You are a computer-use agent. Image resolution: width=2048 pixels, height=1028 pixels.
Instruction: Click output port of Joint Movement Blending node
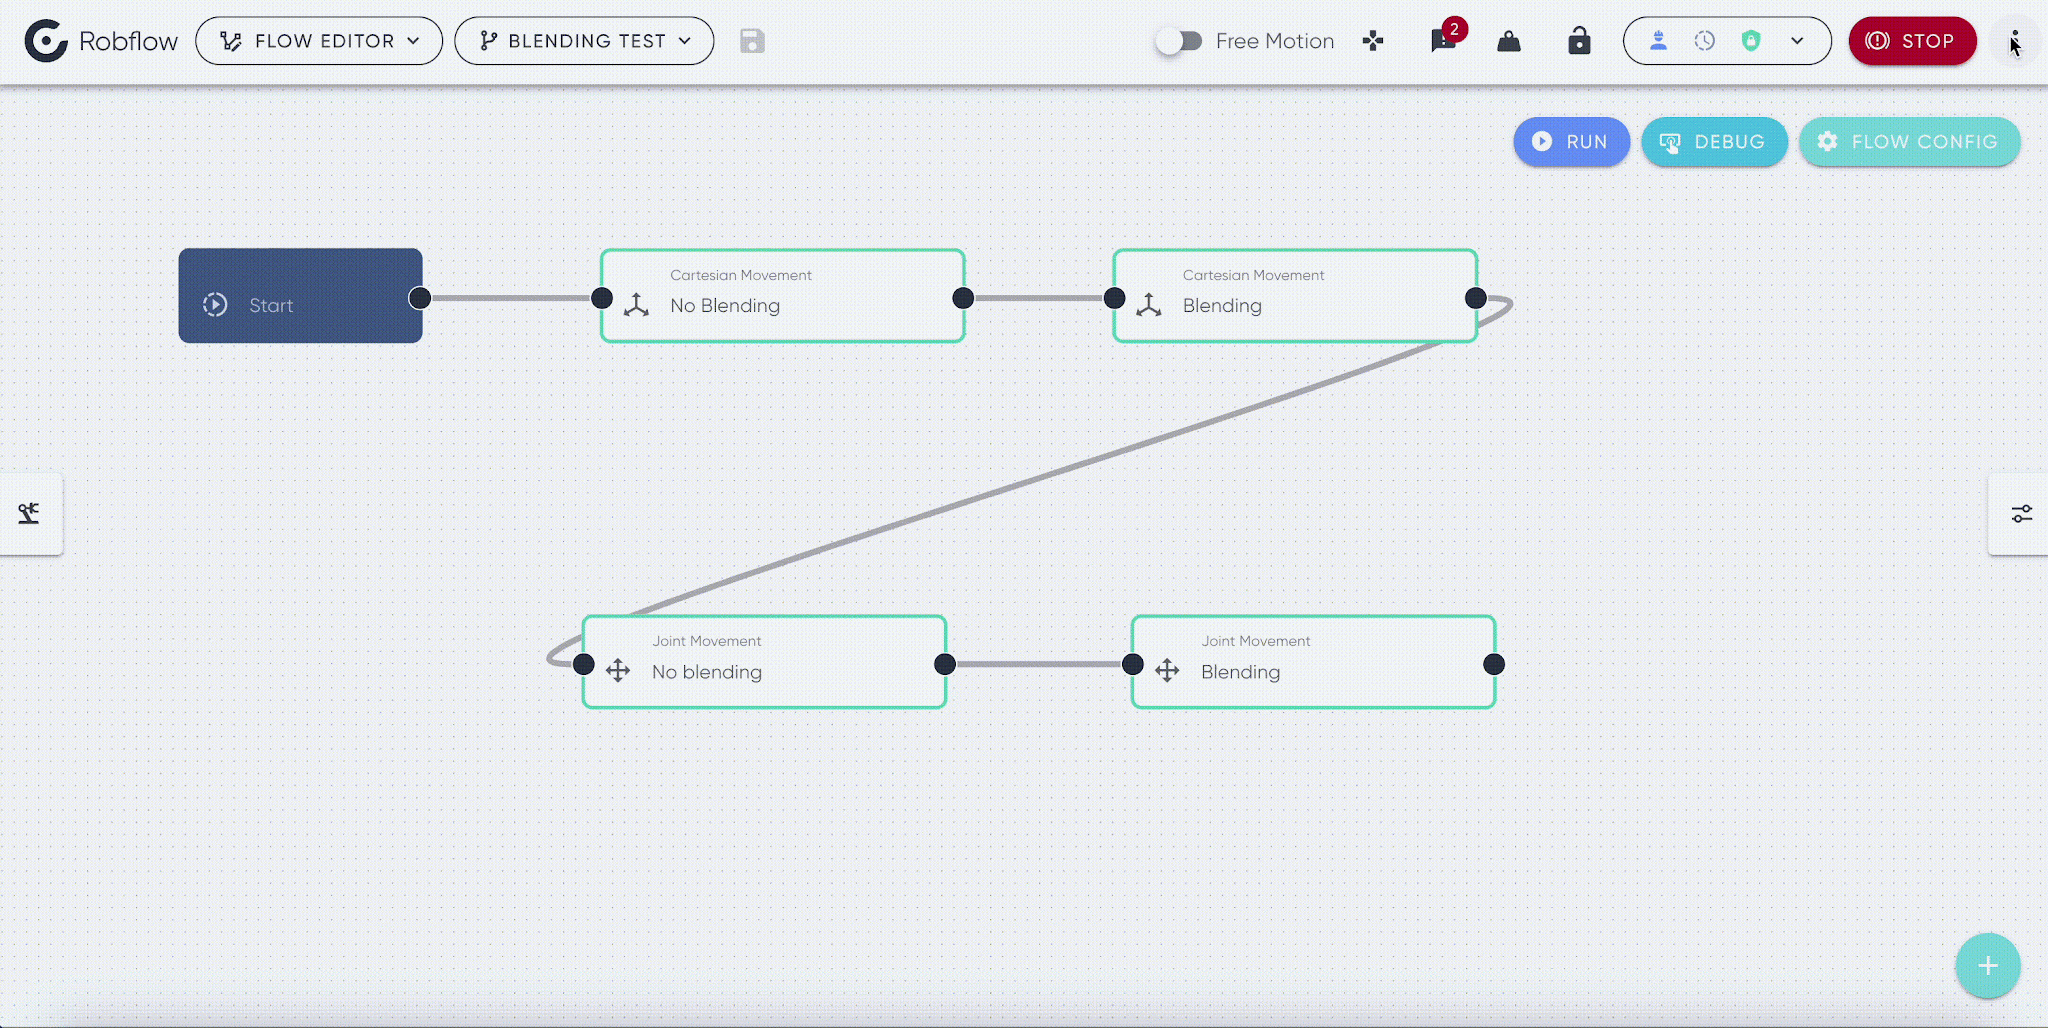point(1494,664)
